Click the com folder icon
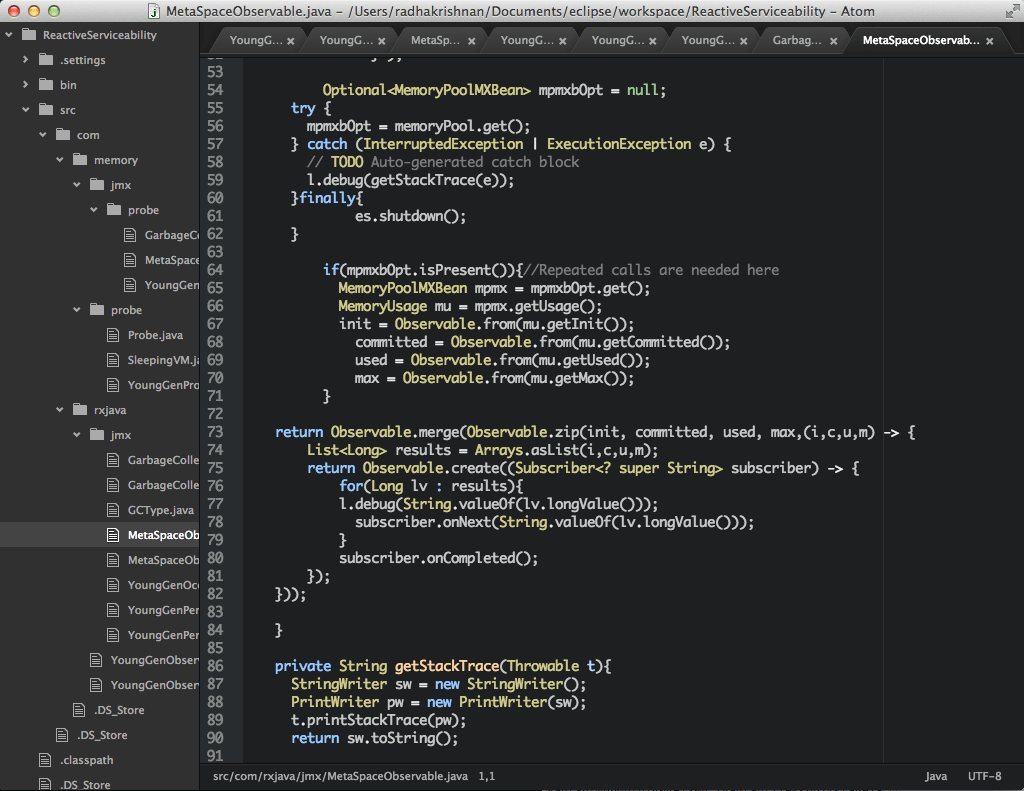The image size is (1024, 791). tap(62, 135)
